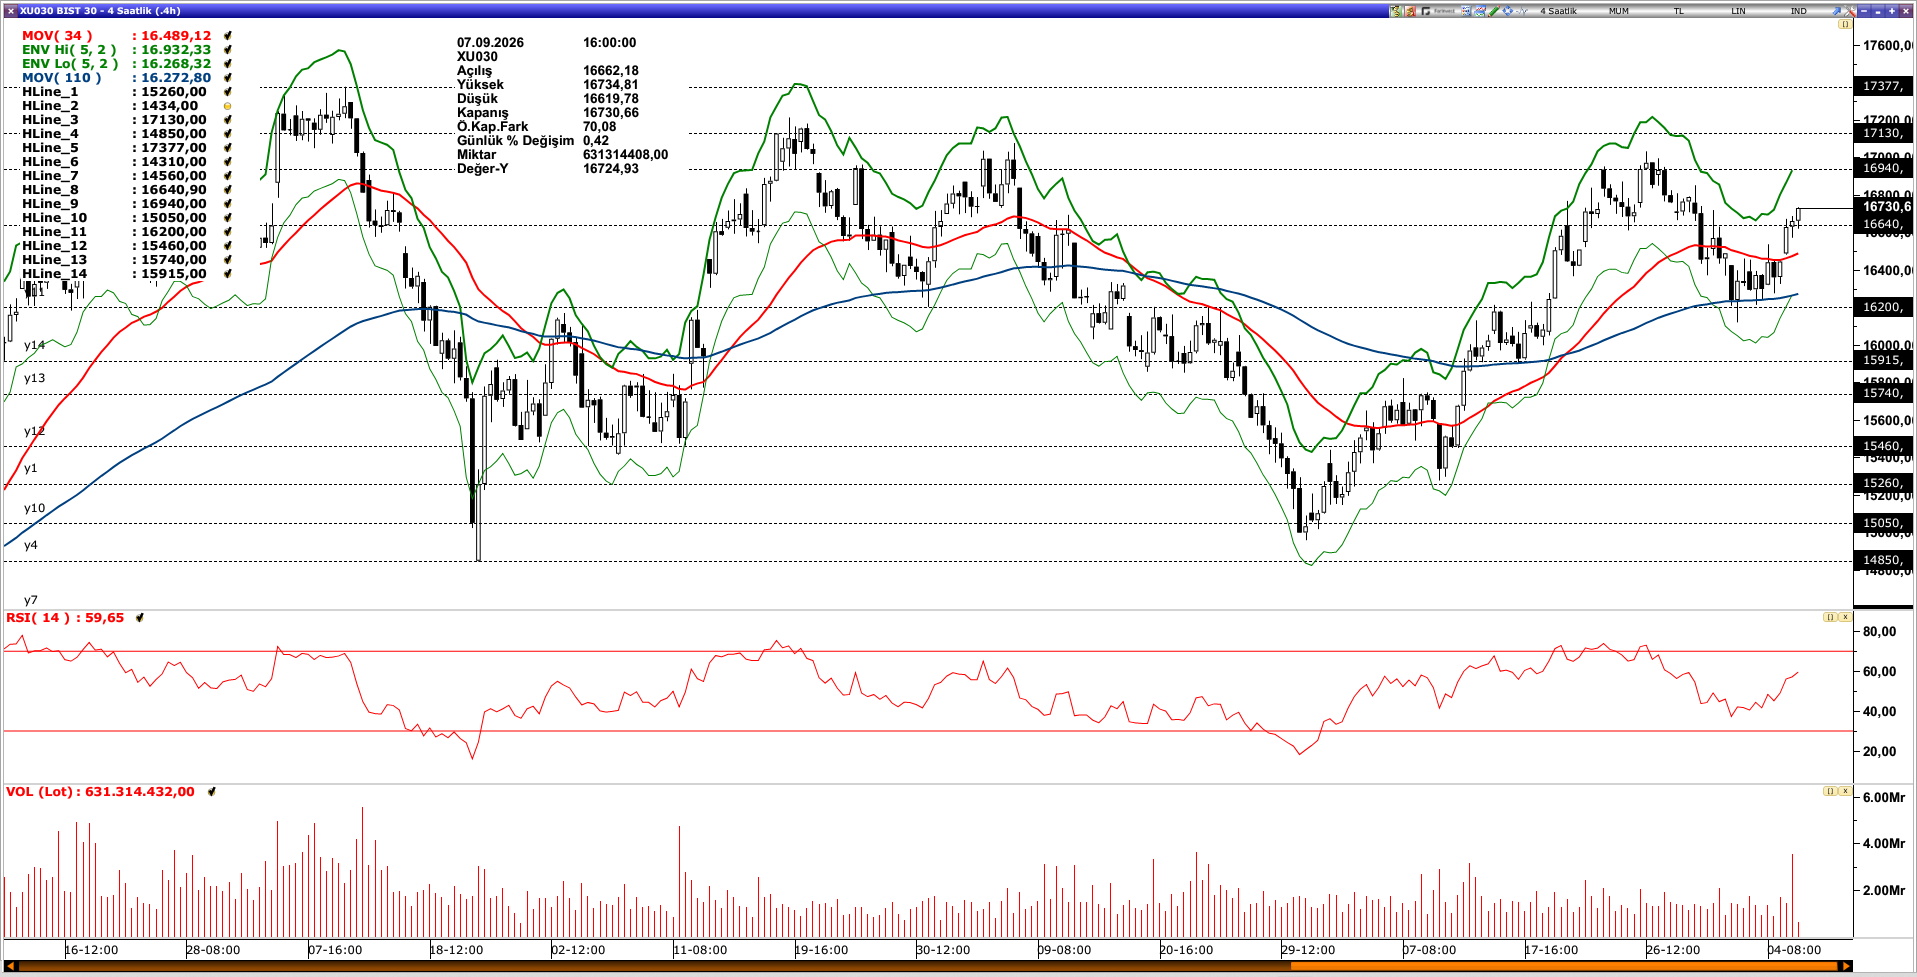Image resolution: width=1917 pixels, height=977 pixels.
Task: Toggle the HLine_14 checkmark
Action: click(228, 274)
